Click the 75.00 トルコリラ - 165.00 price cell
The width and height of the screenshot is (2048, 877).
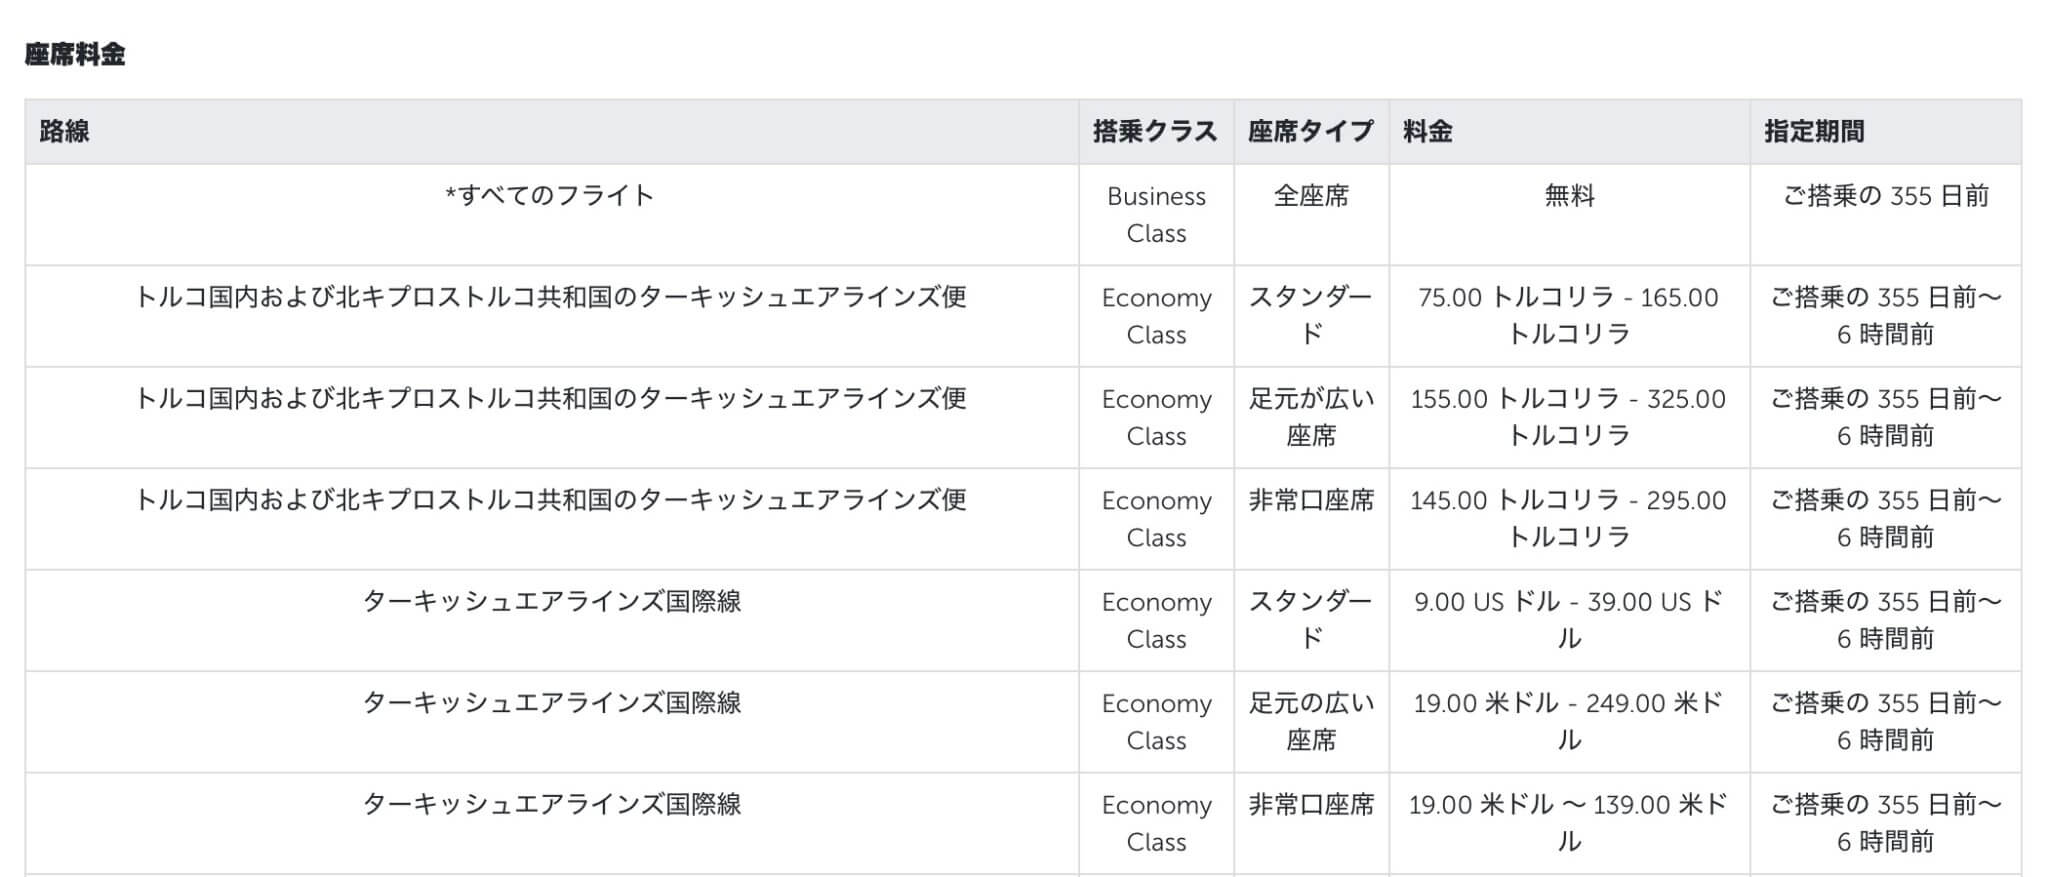tap(1568, 316)
